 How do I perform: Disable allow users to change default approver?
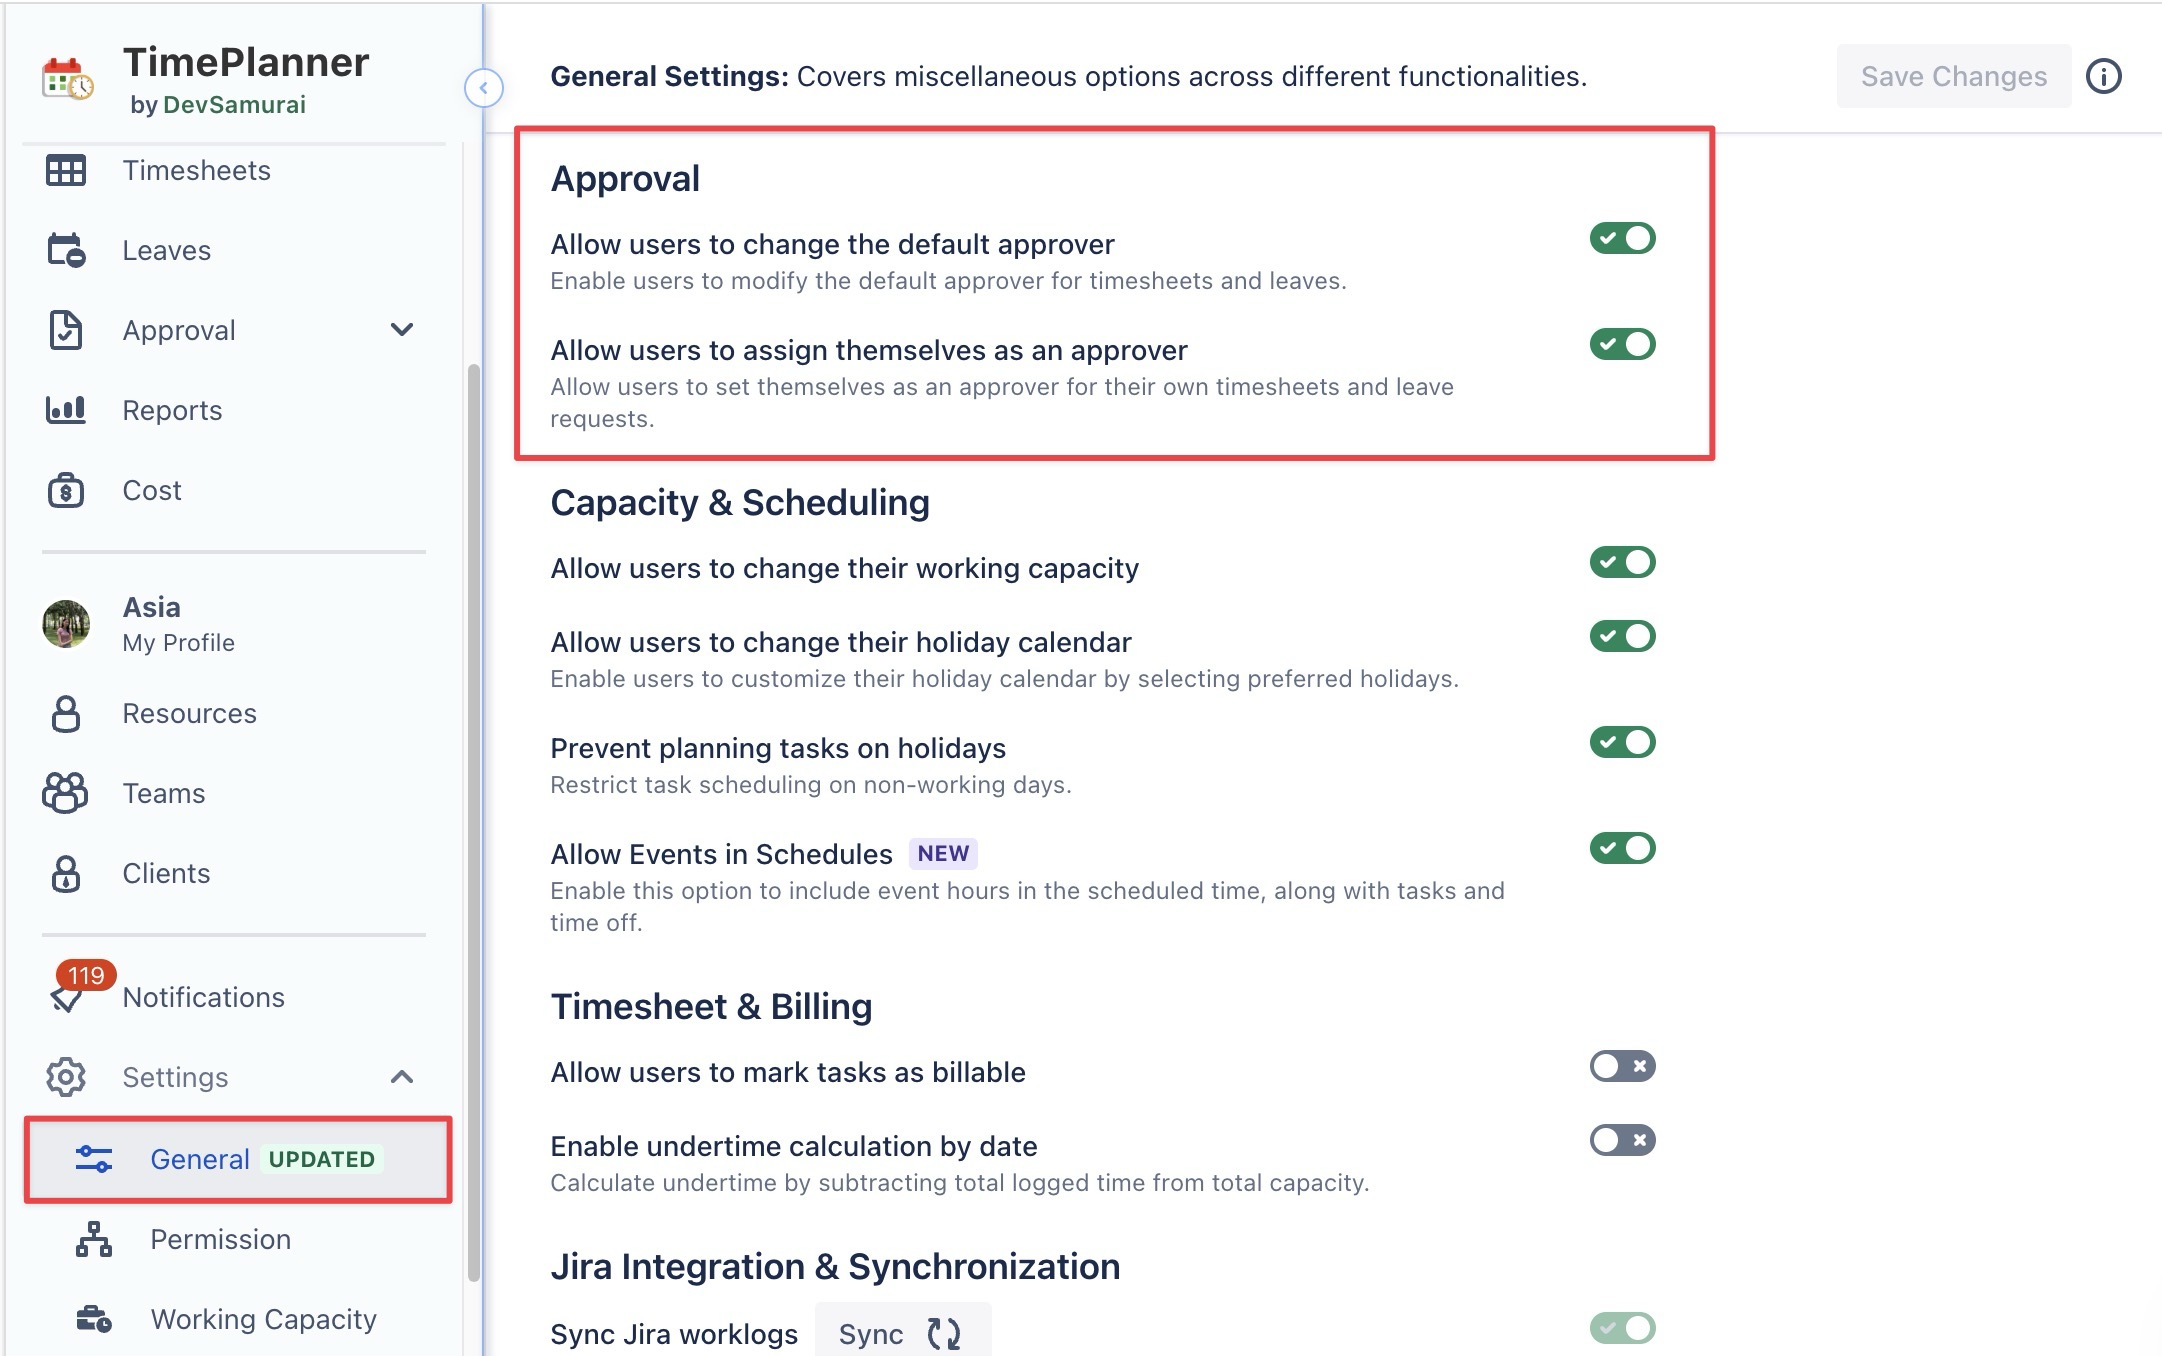click(x=1622, y=239)
